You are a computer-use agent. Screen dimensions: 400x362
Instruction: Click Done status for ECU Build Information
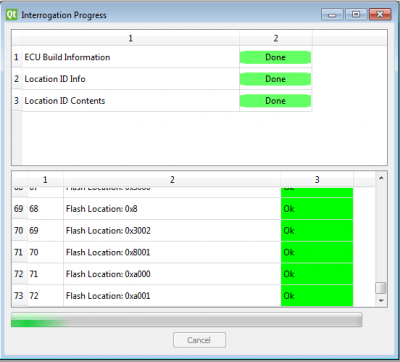(x=275, y=57)
